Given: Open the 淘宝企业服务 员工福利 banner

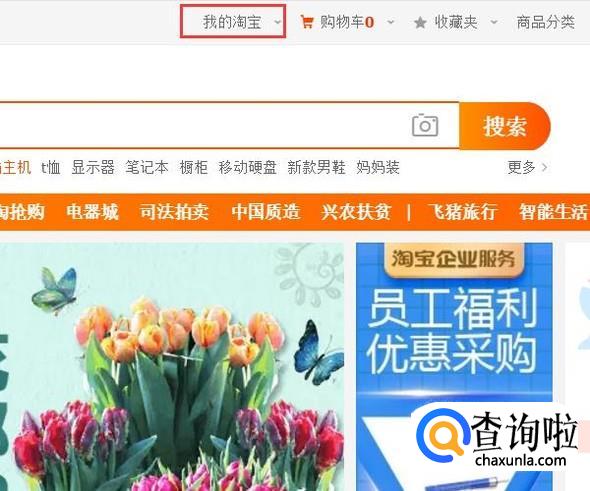Looking at the screenshot, I should tap(454, 367).
